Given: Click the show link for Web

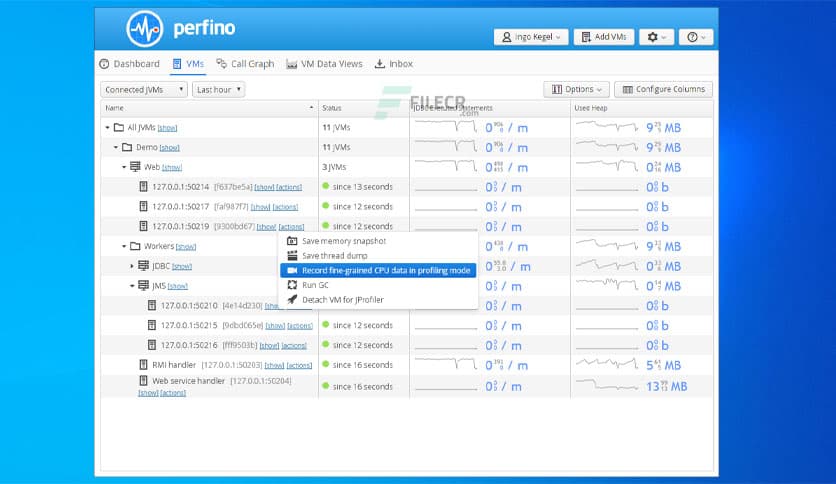Looking at the screenshot, I should pyautogui.click(x=172, y=167).
